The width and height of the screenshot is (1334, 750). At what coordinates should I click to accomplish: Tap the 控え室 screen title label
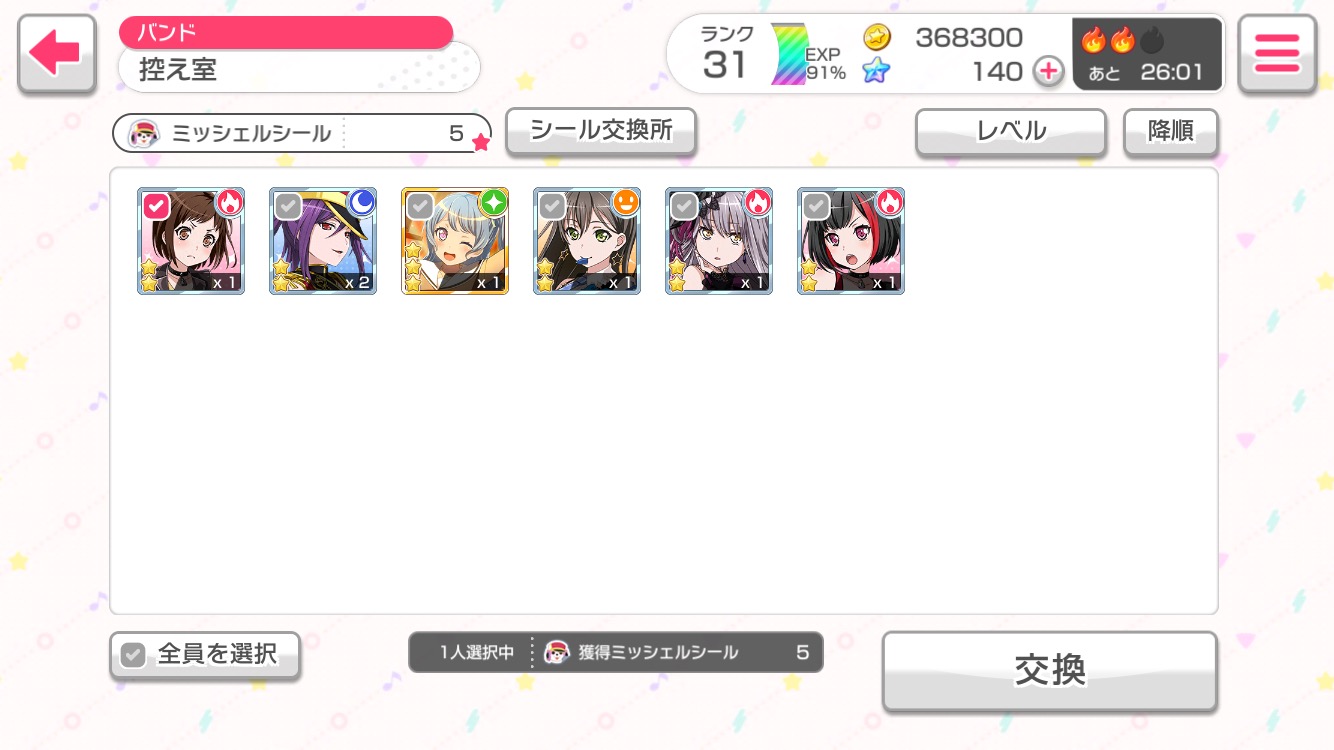coord(178,70)
